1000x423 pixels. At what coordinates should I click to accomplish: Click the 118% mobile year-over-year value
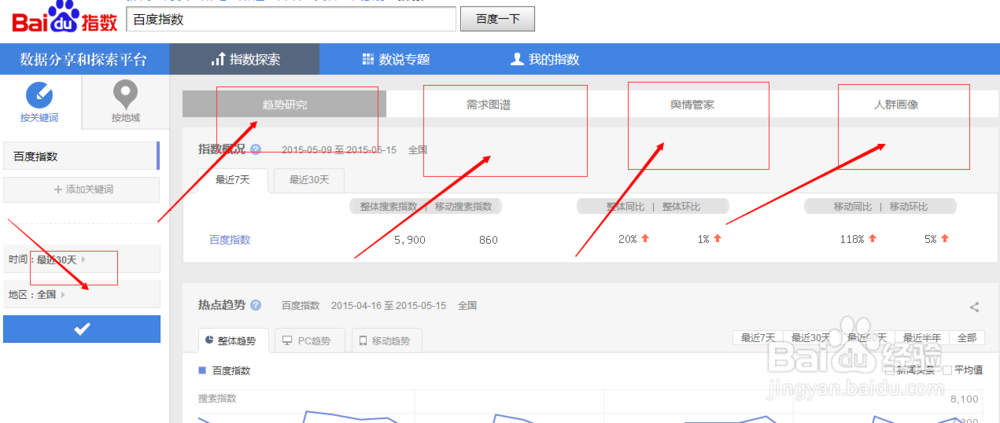pyautogui.click(x=852, y=239)
